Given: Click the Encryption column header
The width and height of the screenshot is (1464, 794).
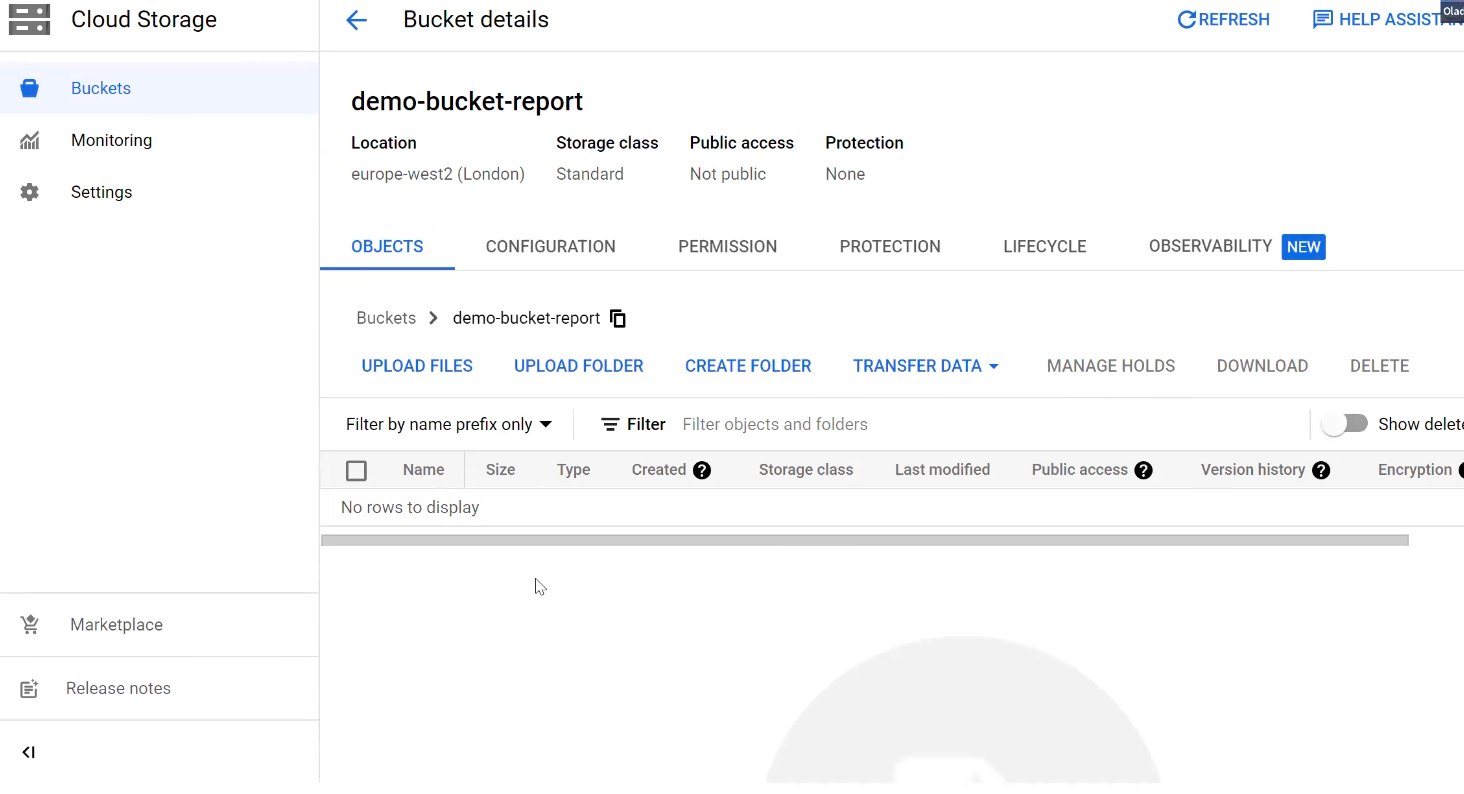Looking at the screenshot, I should [1415, 470].
